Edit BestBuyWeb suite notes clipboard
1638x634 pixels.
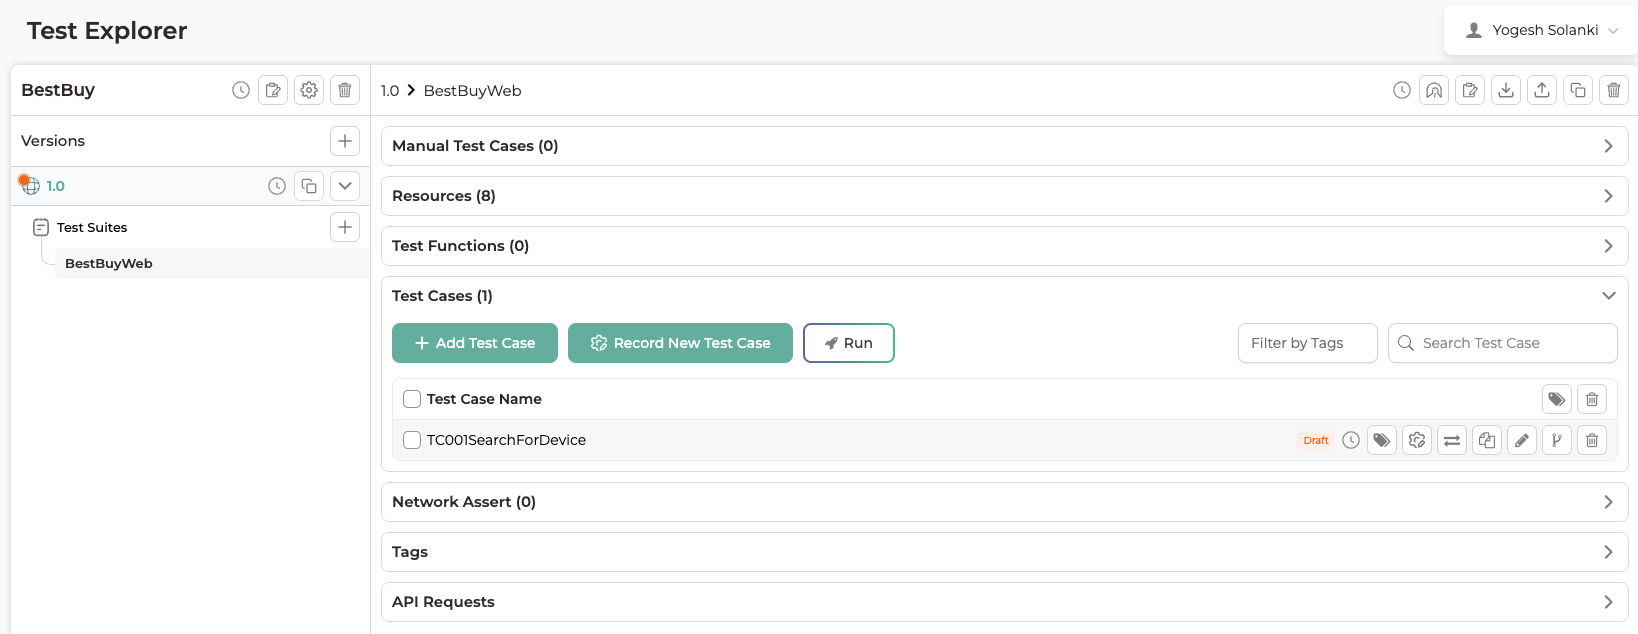click(1470, 90)
